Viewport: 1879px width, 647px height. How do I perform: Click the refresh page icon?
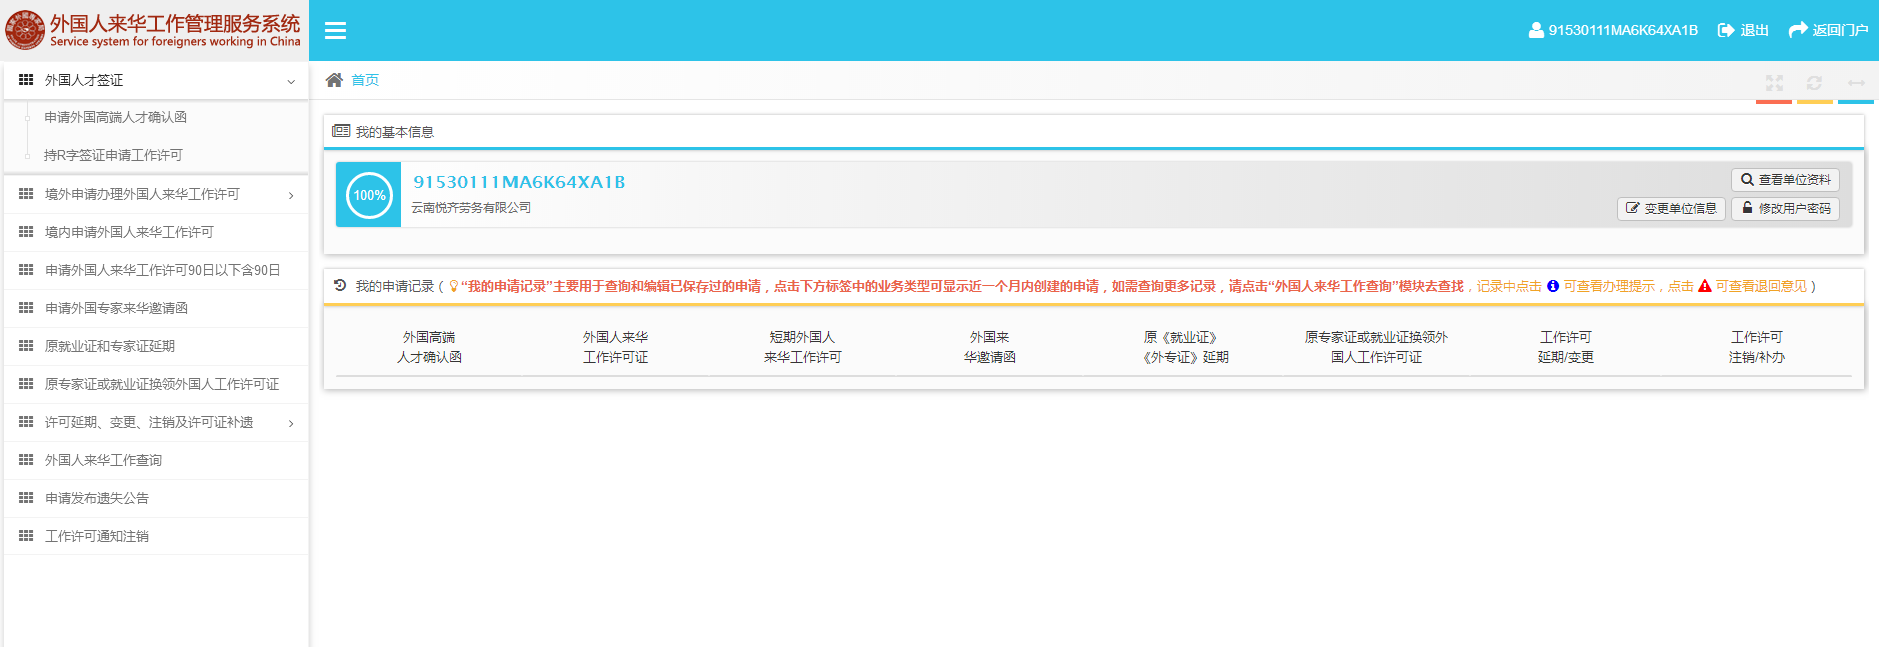pos(1814,83)
